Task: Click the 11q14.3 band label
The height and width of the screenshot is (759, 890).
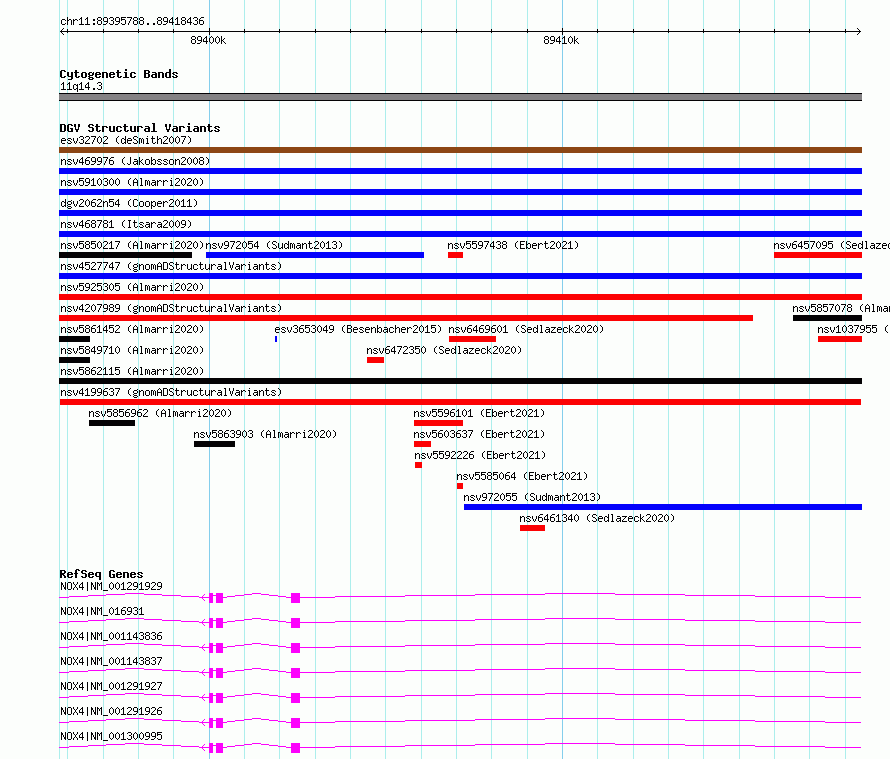Action: (81, 86)
